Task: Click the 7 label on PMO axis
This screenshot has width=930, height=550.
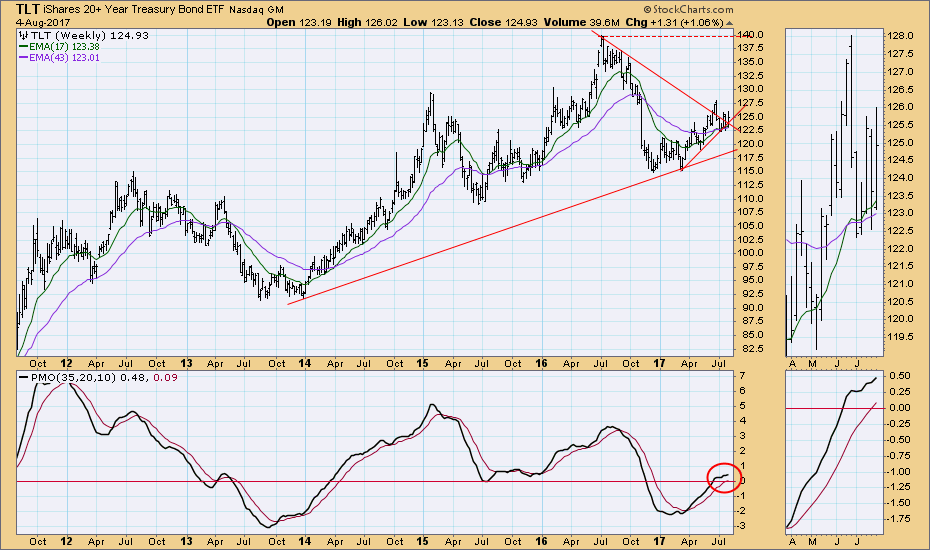Action: click(743, 376)
